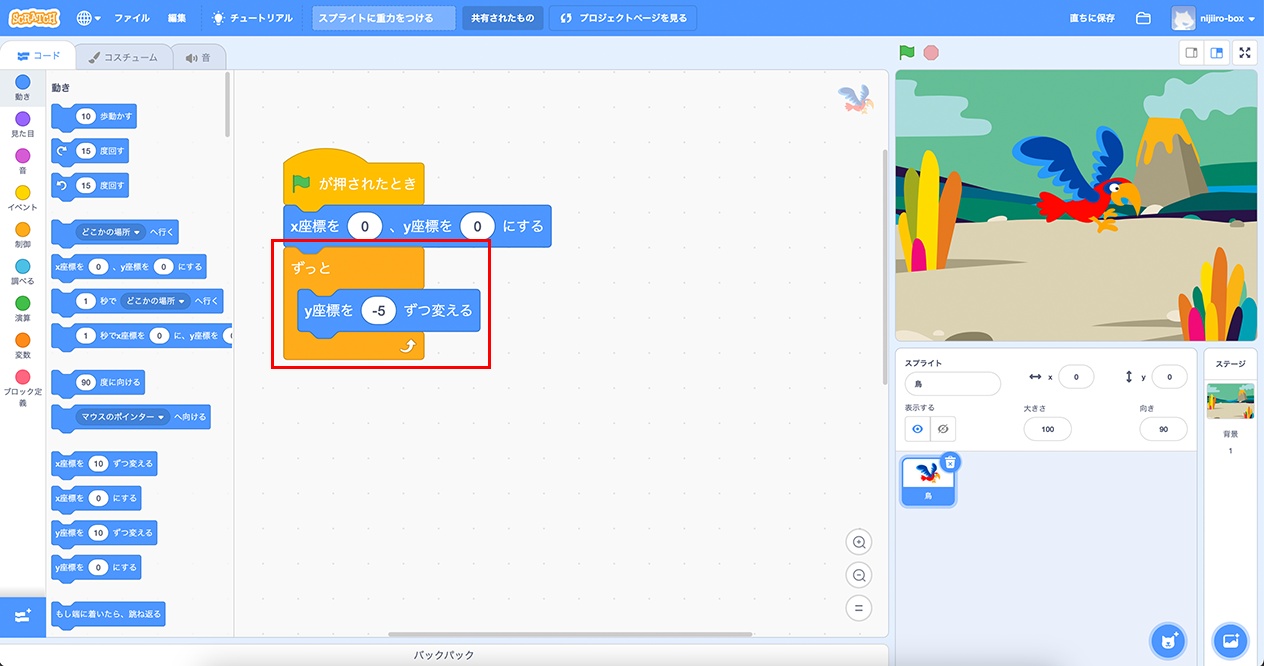Image resolution: width=1264 pixels, height=666 pixels.
Task: Open the ファイル menu
Action: [x=132, y=18]
